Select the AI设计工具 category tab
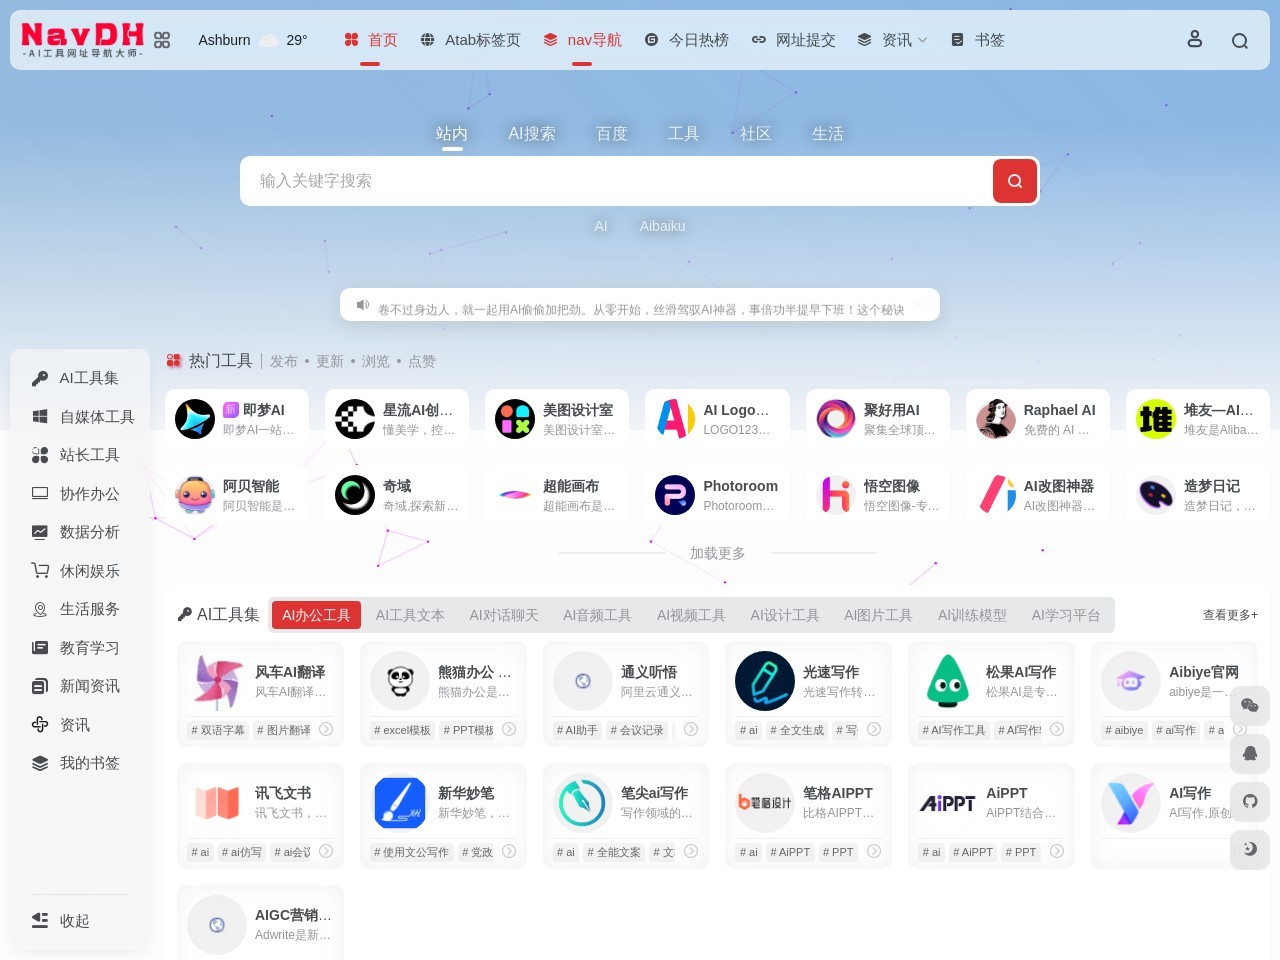The width and height of the screenshot is (1280, 960). [x=785, y=615]
